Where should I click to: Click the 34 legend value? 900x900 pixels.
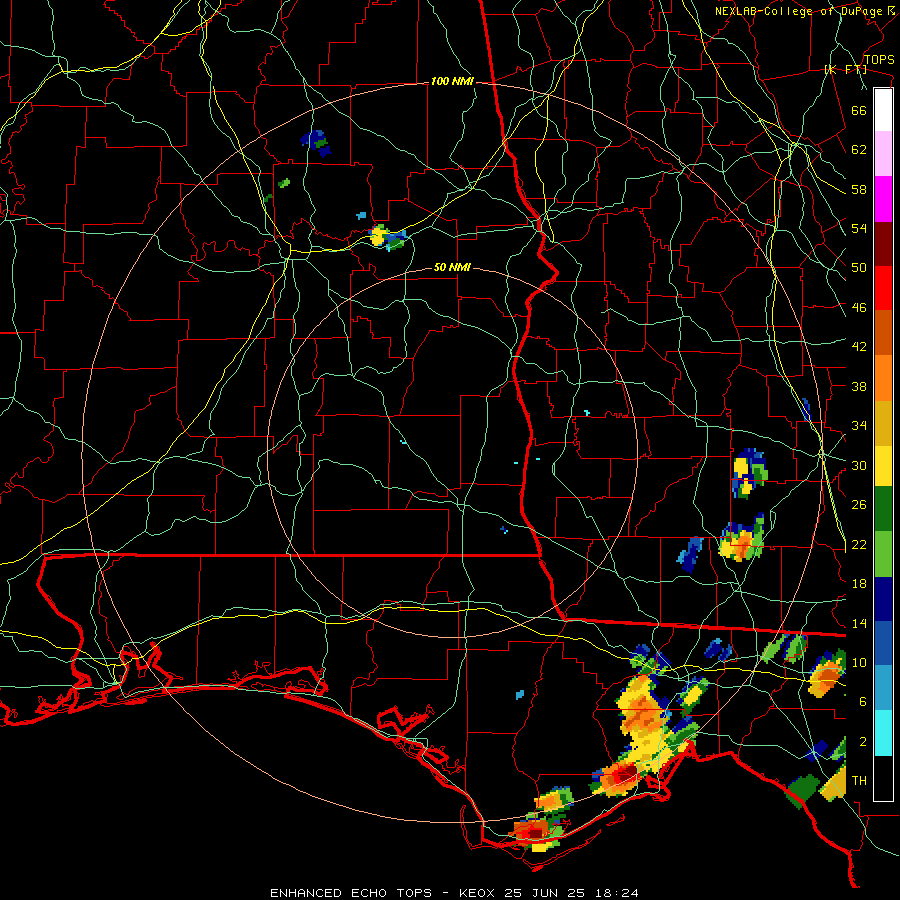tap(859, 426)
